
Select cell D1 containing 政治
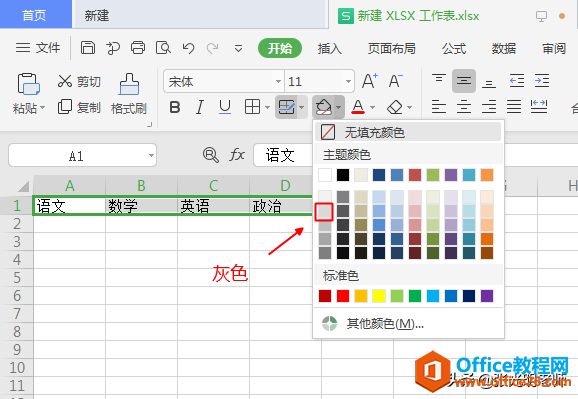[281, 206]
